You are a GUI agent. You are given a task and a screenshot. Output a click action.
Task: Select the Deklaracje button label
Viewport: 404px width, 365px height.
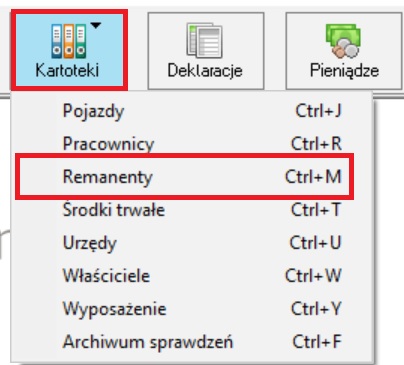click(x=205, y=71)
